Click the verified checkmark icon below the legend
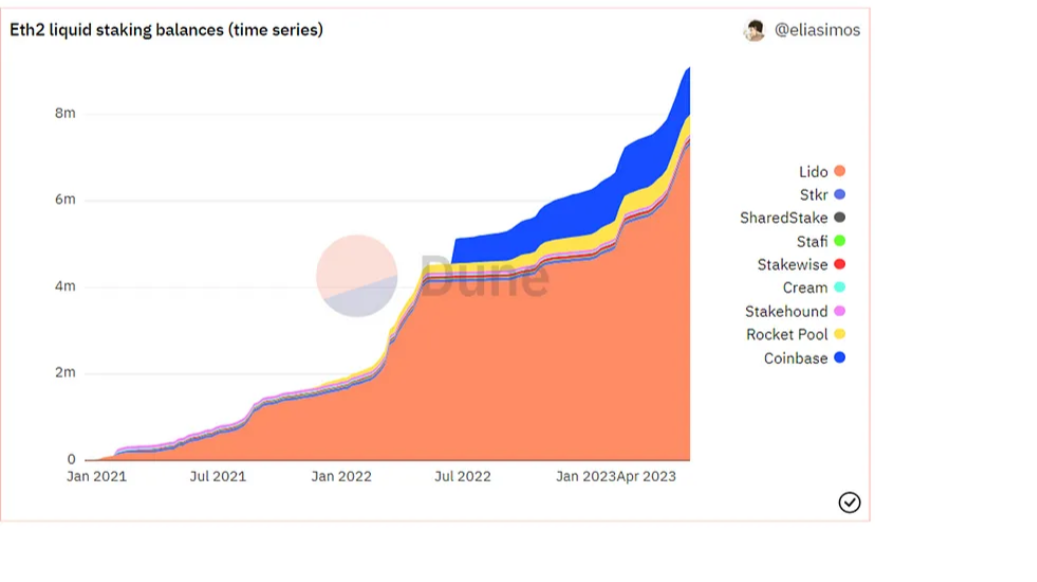The width and height of the screenshot is (1037, 582). point(849,502)
